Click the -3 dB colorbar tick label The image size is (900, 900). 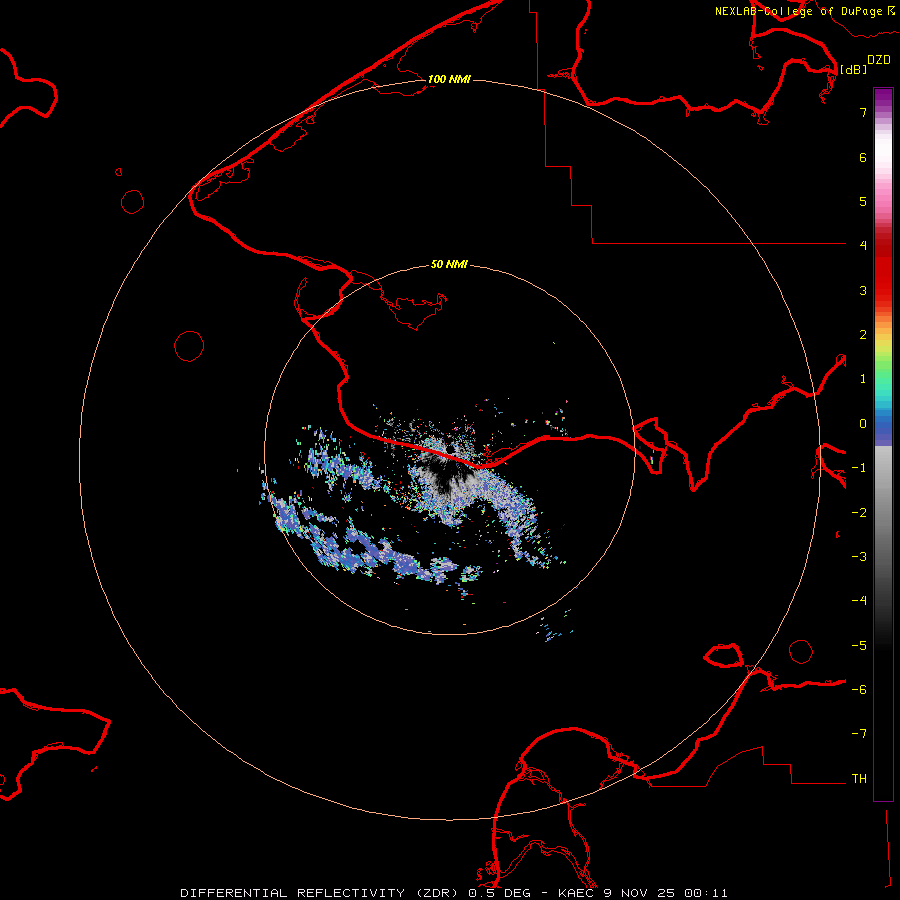[x=859, y=557]
